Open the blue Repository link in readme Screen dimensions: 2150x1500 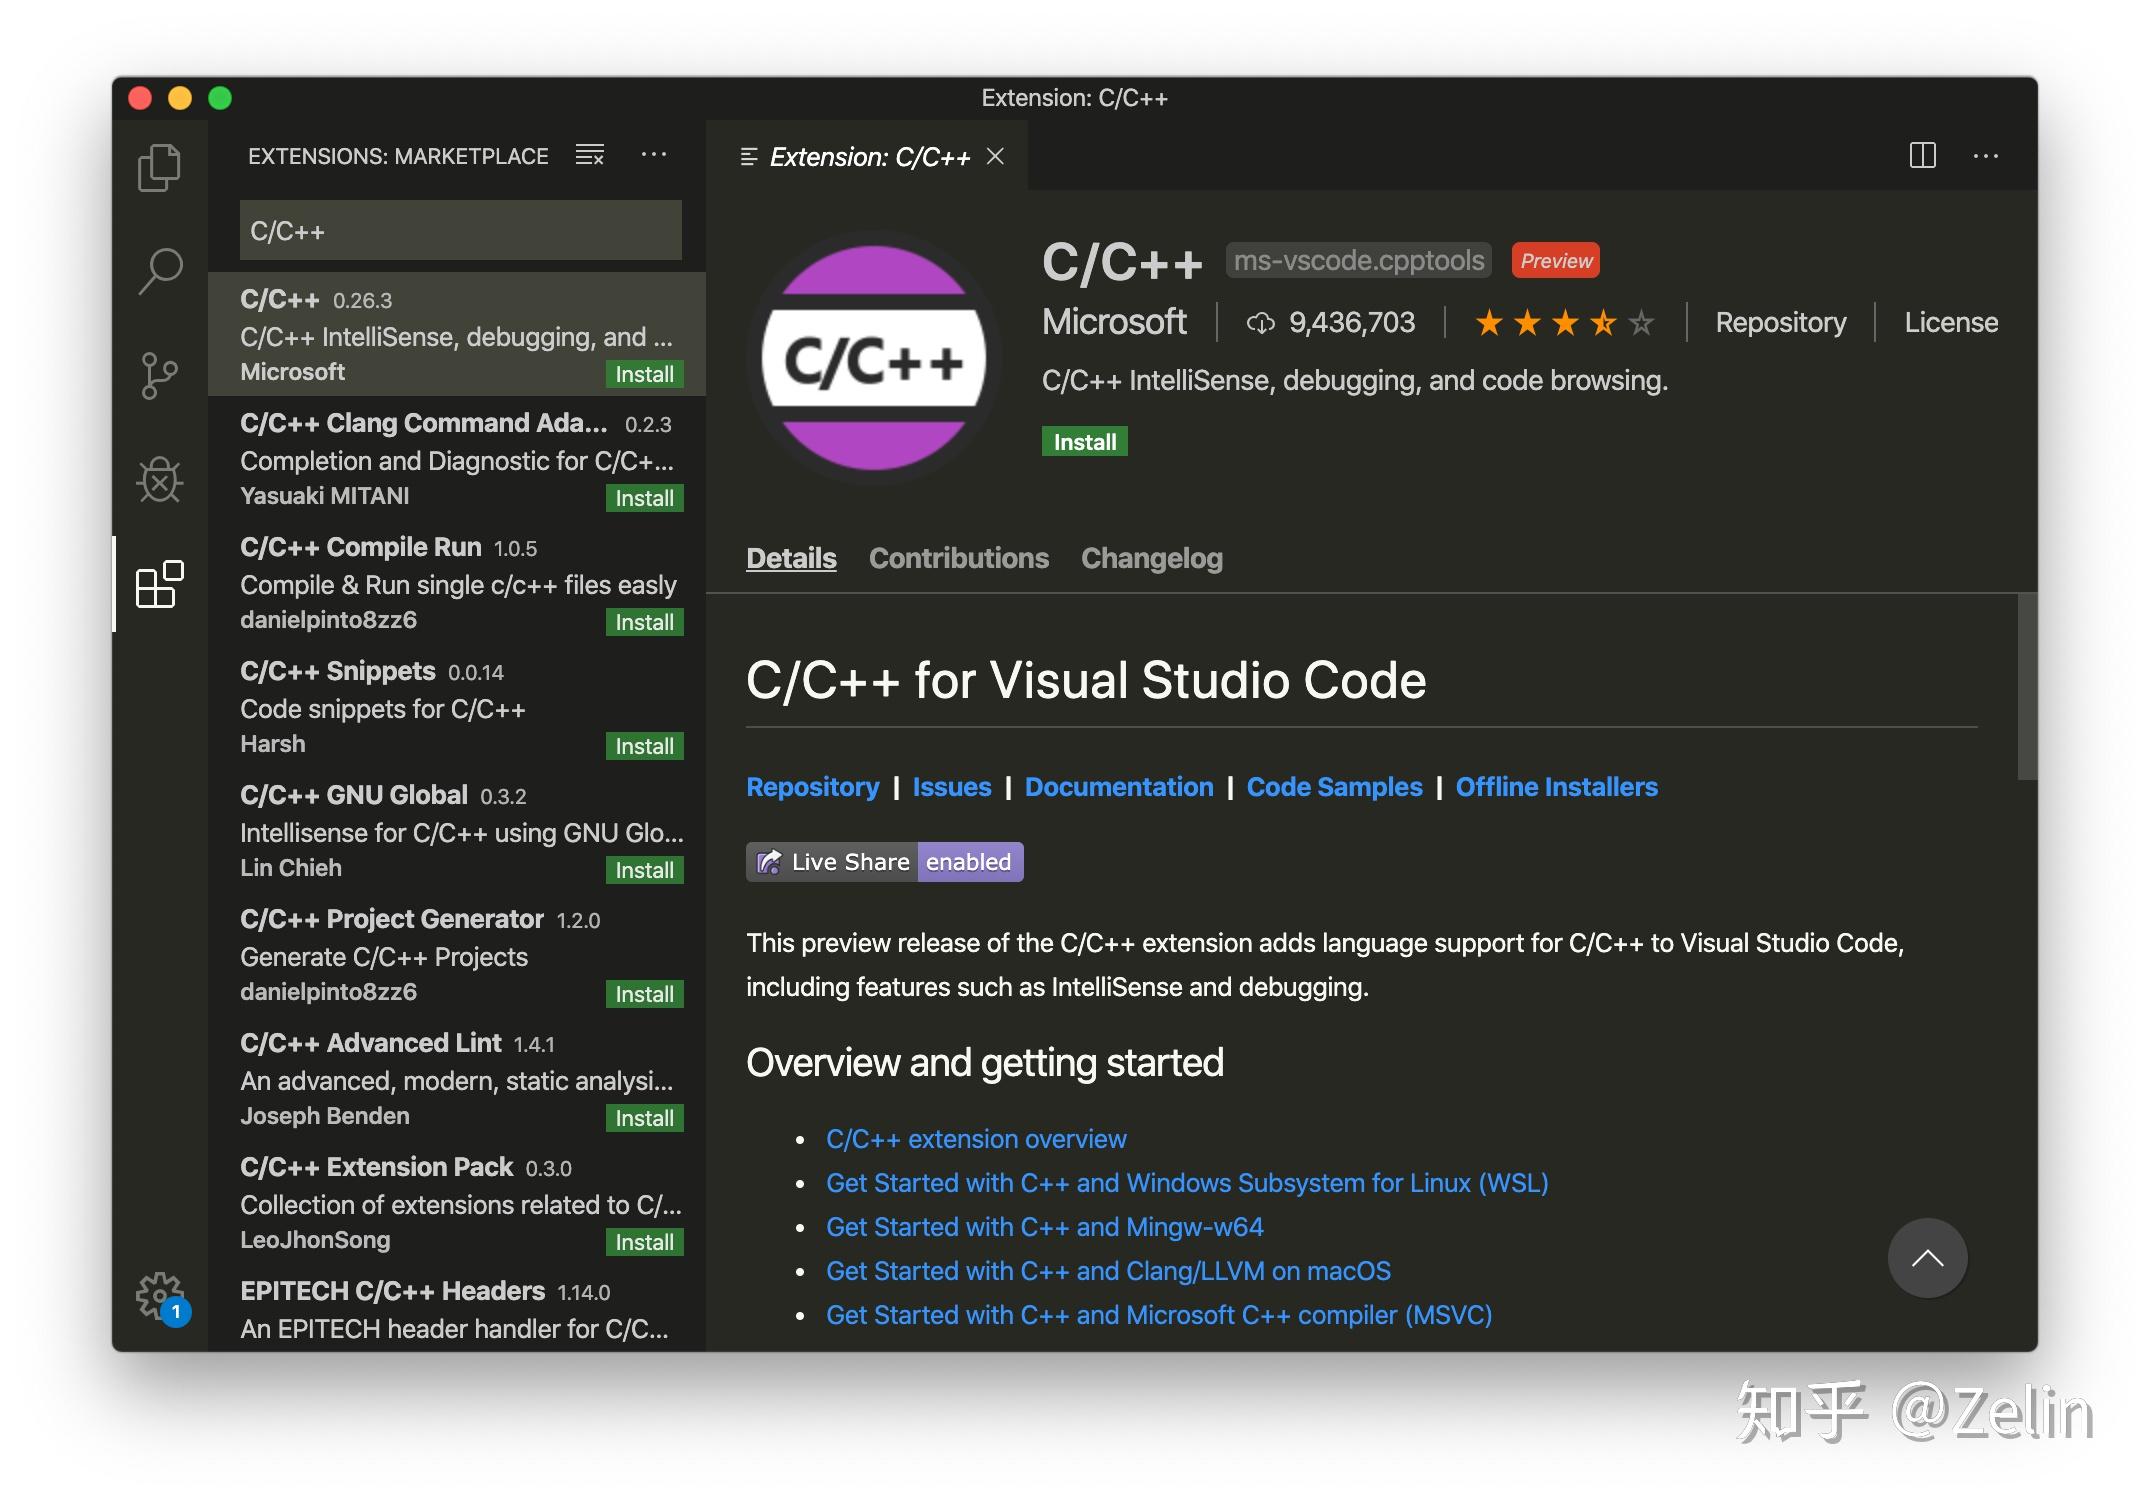(813, 787)
